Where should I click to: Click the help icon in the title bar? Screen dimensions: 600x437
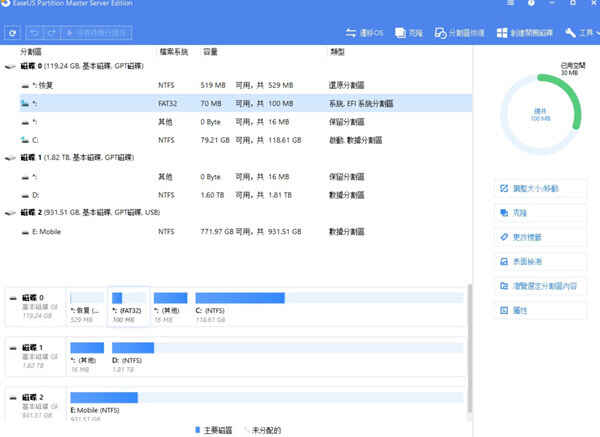(x=531, y=3)
